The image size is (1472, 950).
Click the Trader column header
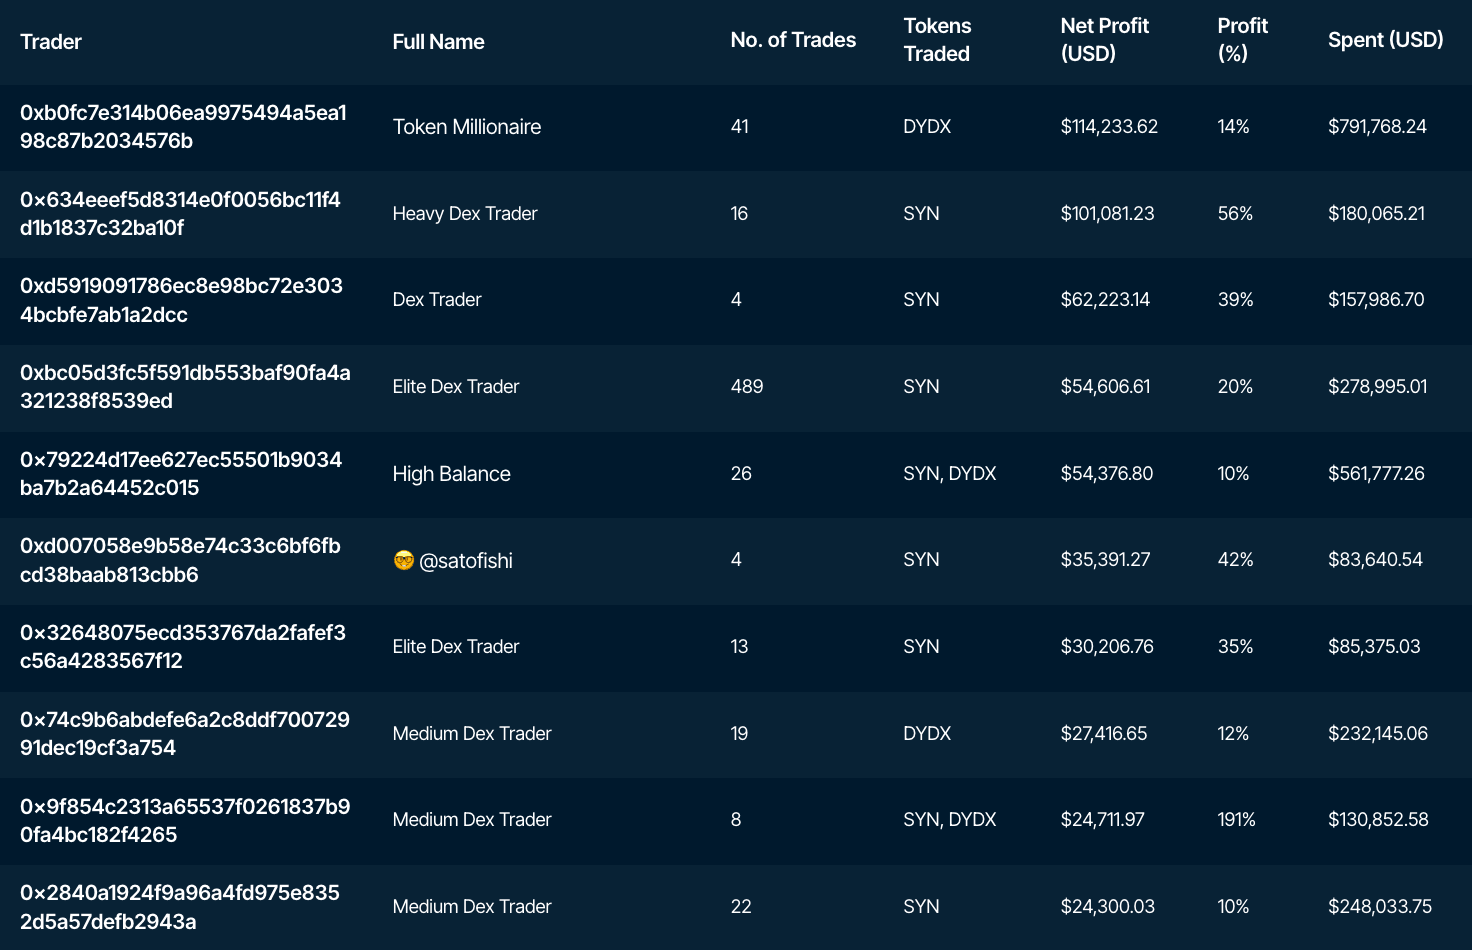(51, 42)
